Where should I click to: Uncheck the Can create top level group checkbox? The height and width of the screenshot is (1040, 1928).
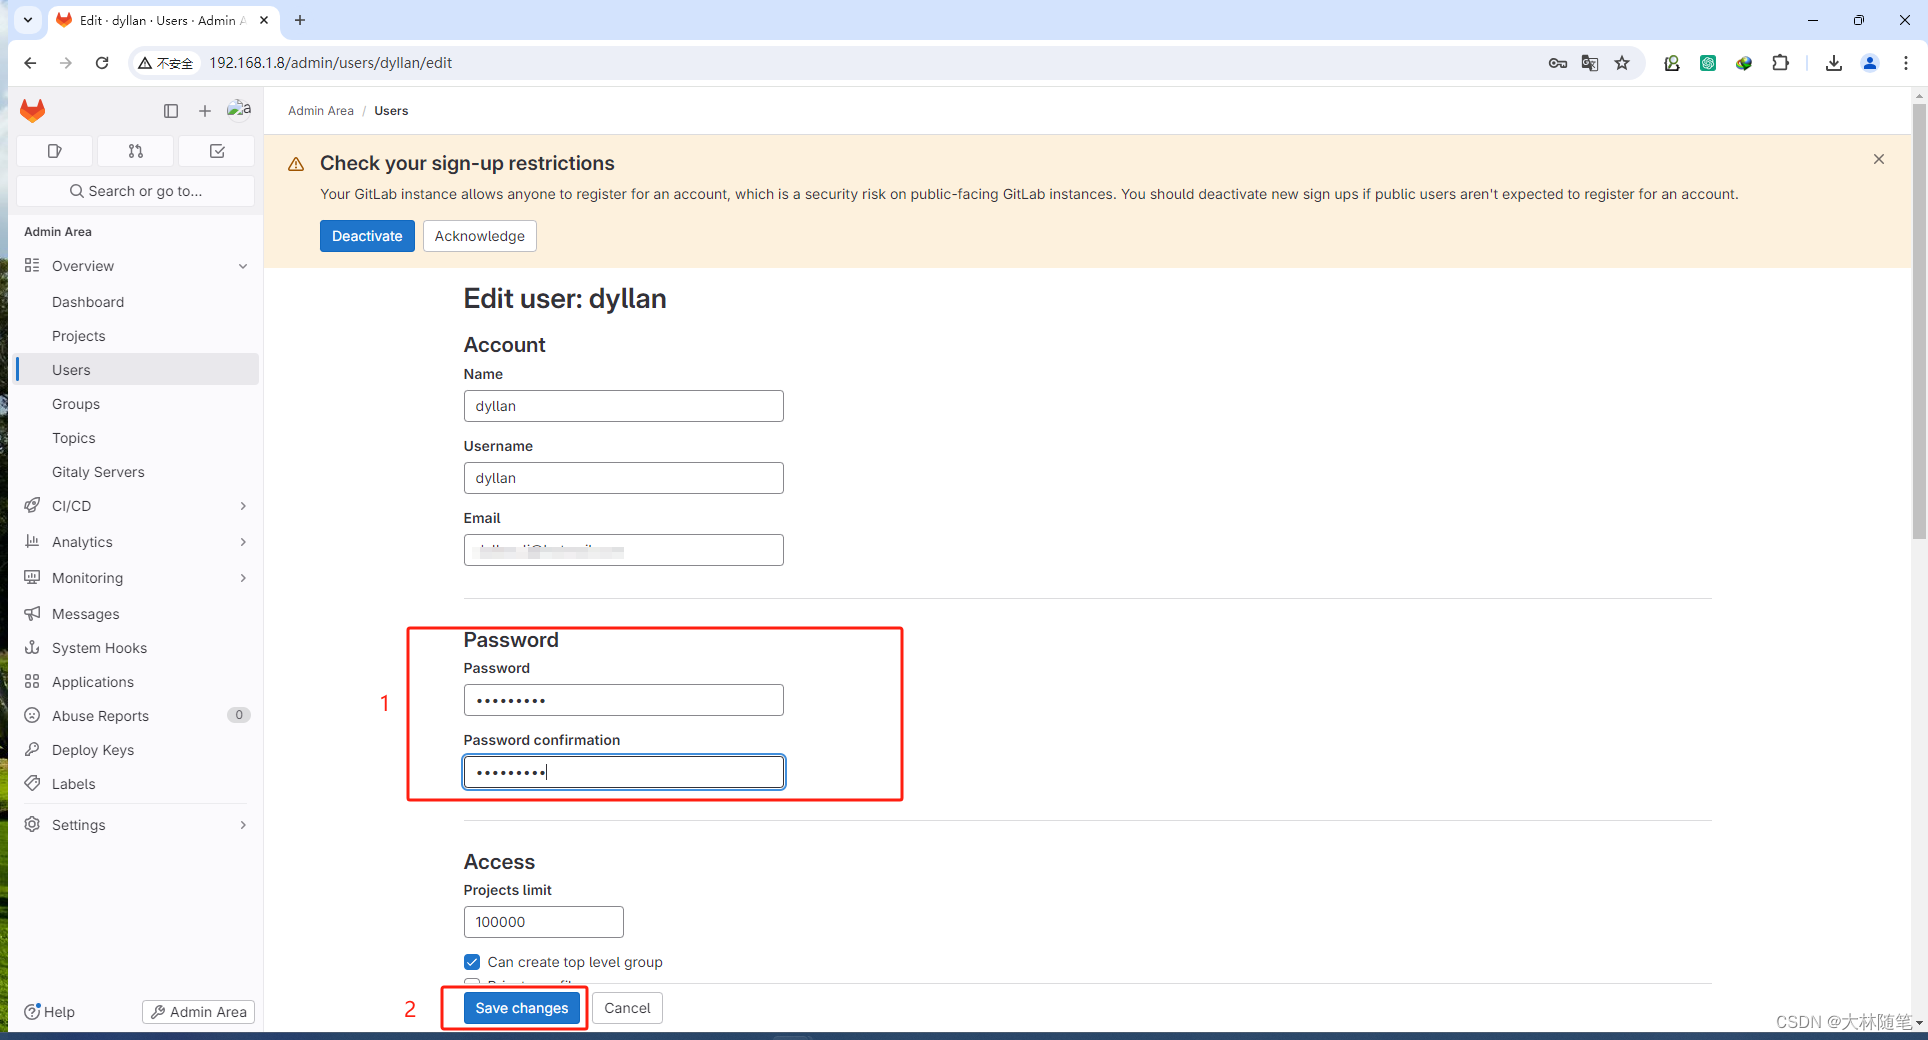coord(471,961)
